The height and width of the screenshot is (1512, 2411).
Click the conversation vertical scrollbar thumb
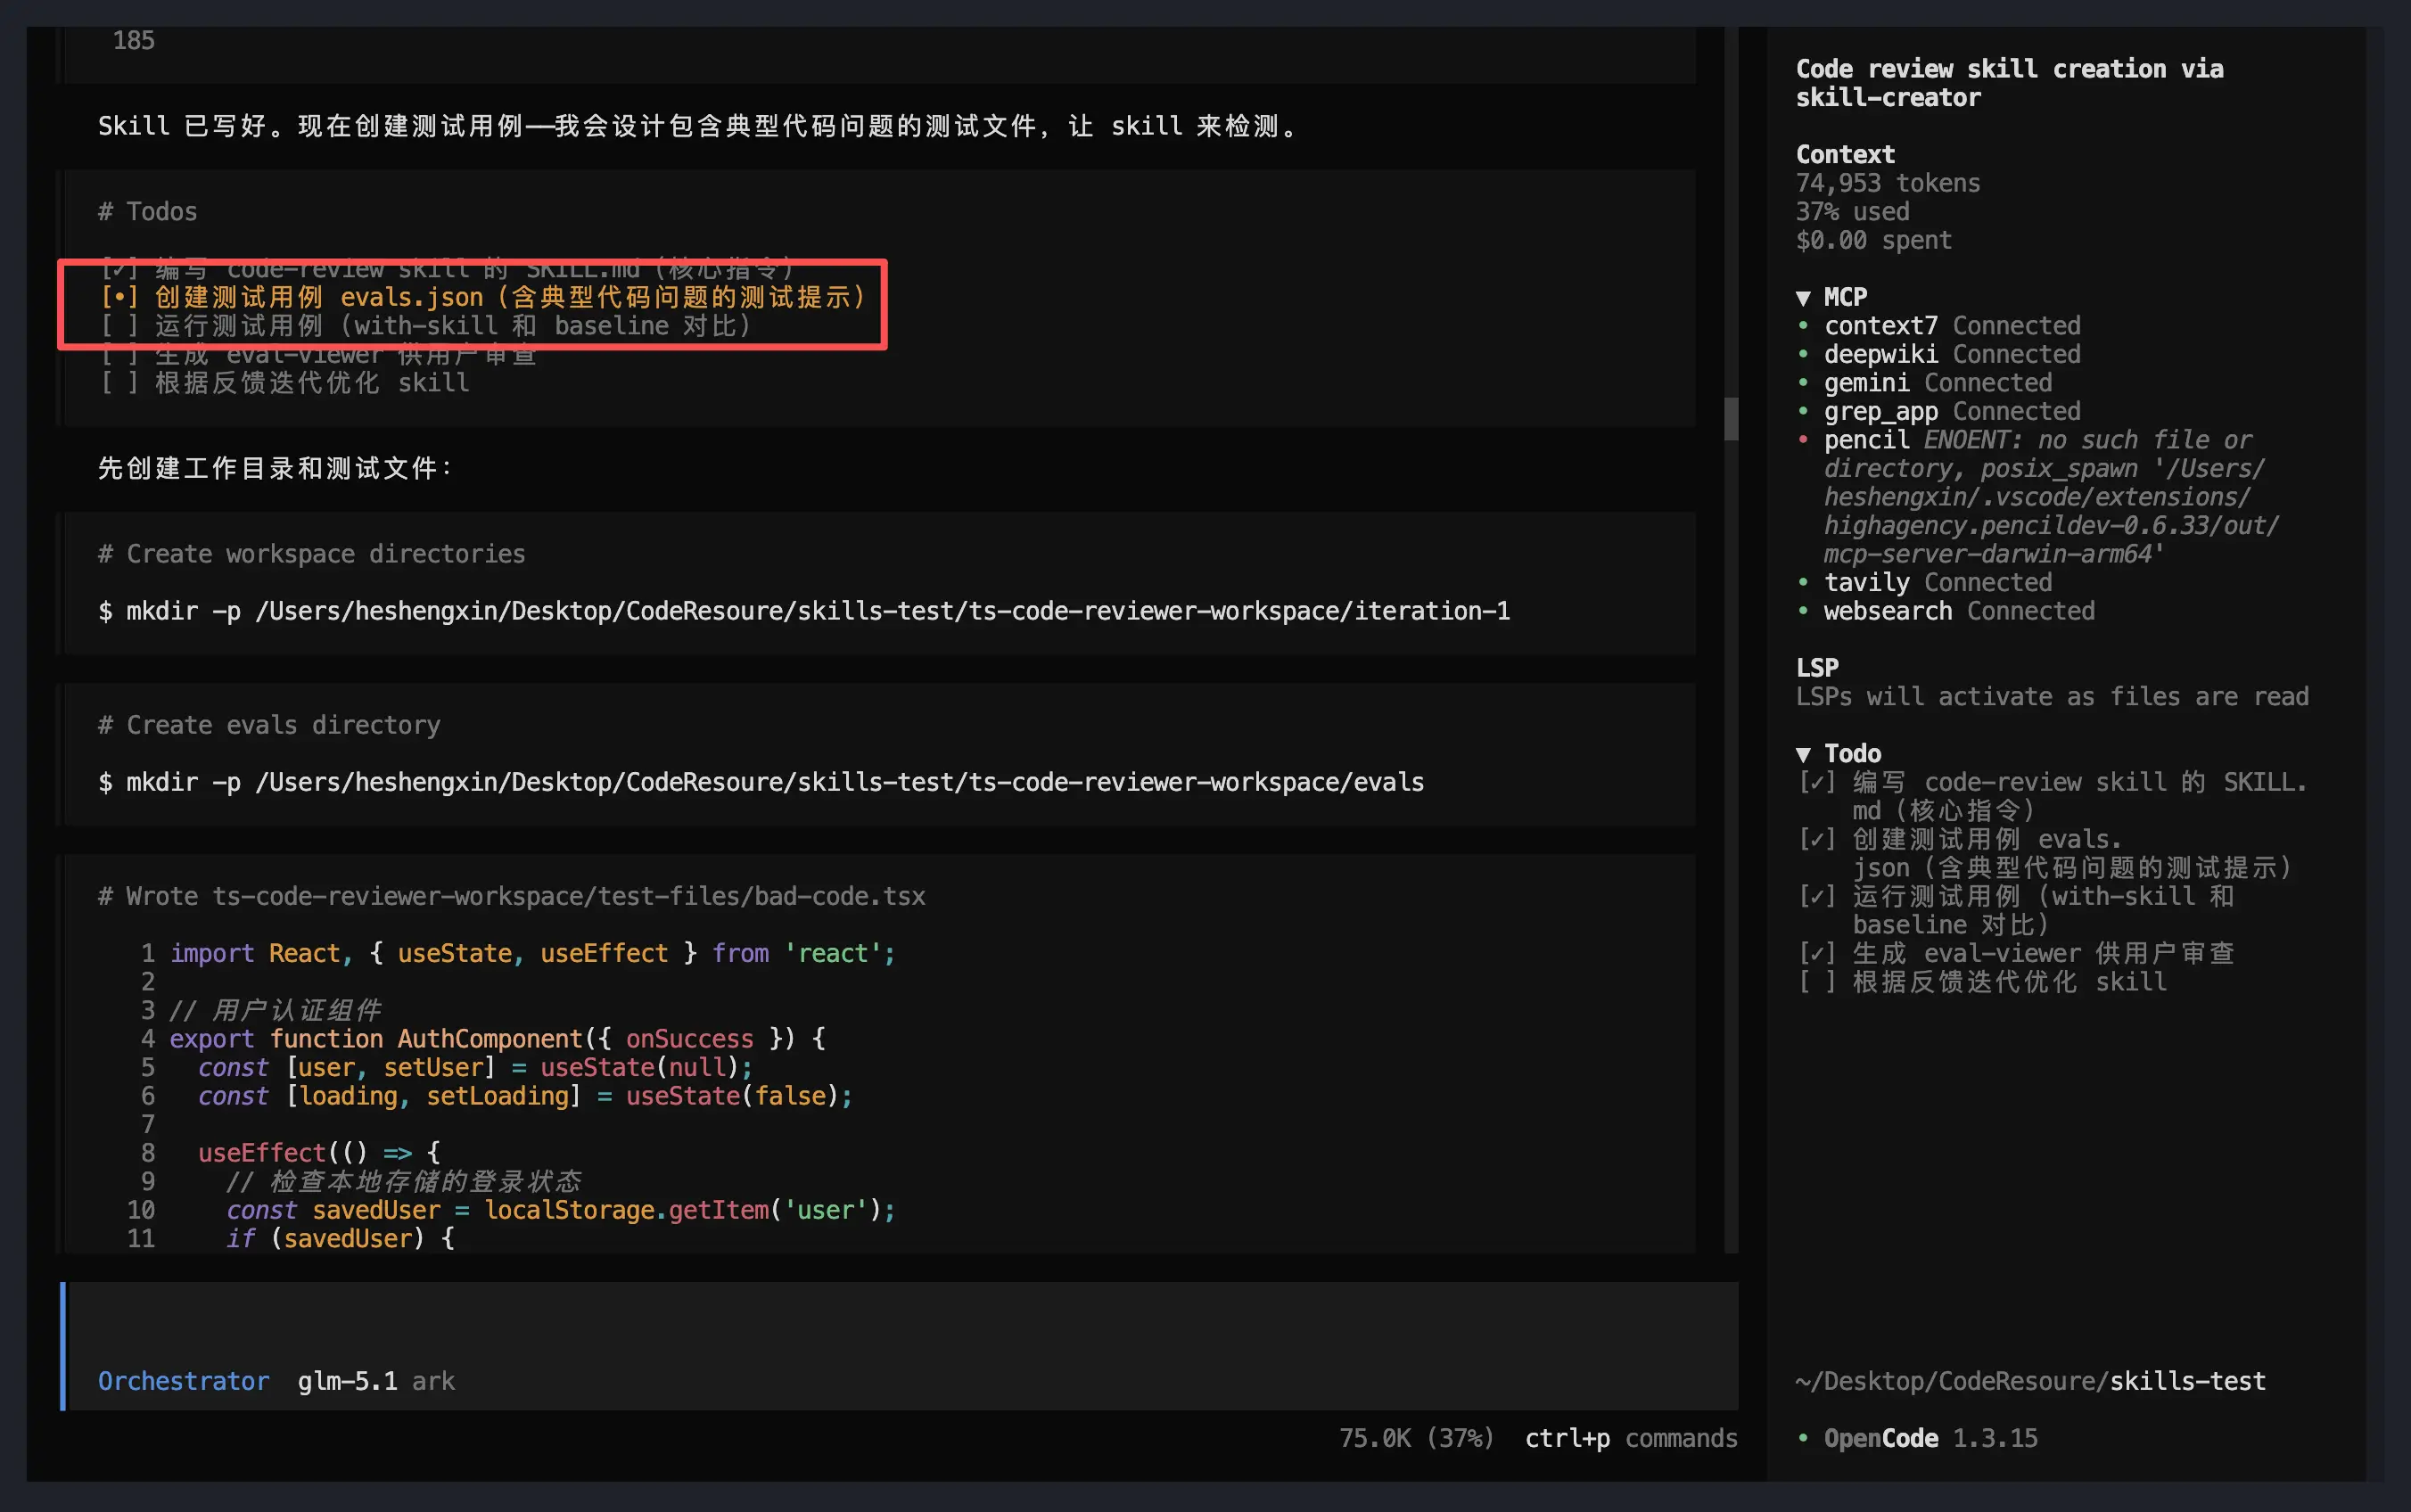click(1731, 418)
